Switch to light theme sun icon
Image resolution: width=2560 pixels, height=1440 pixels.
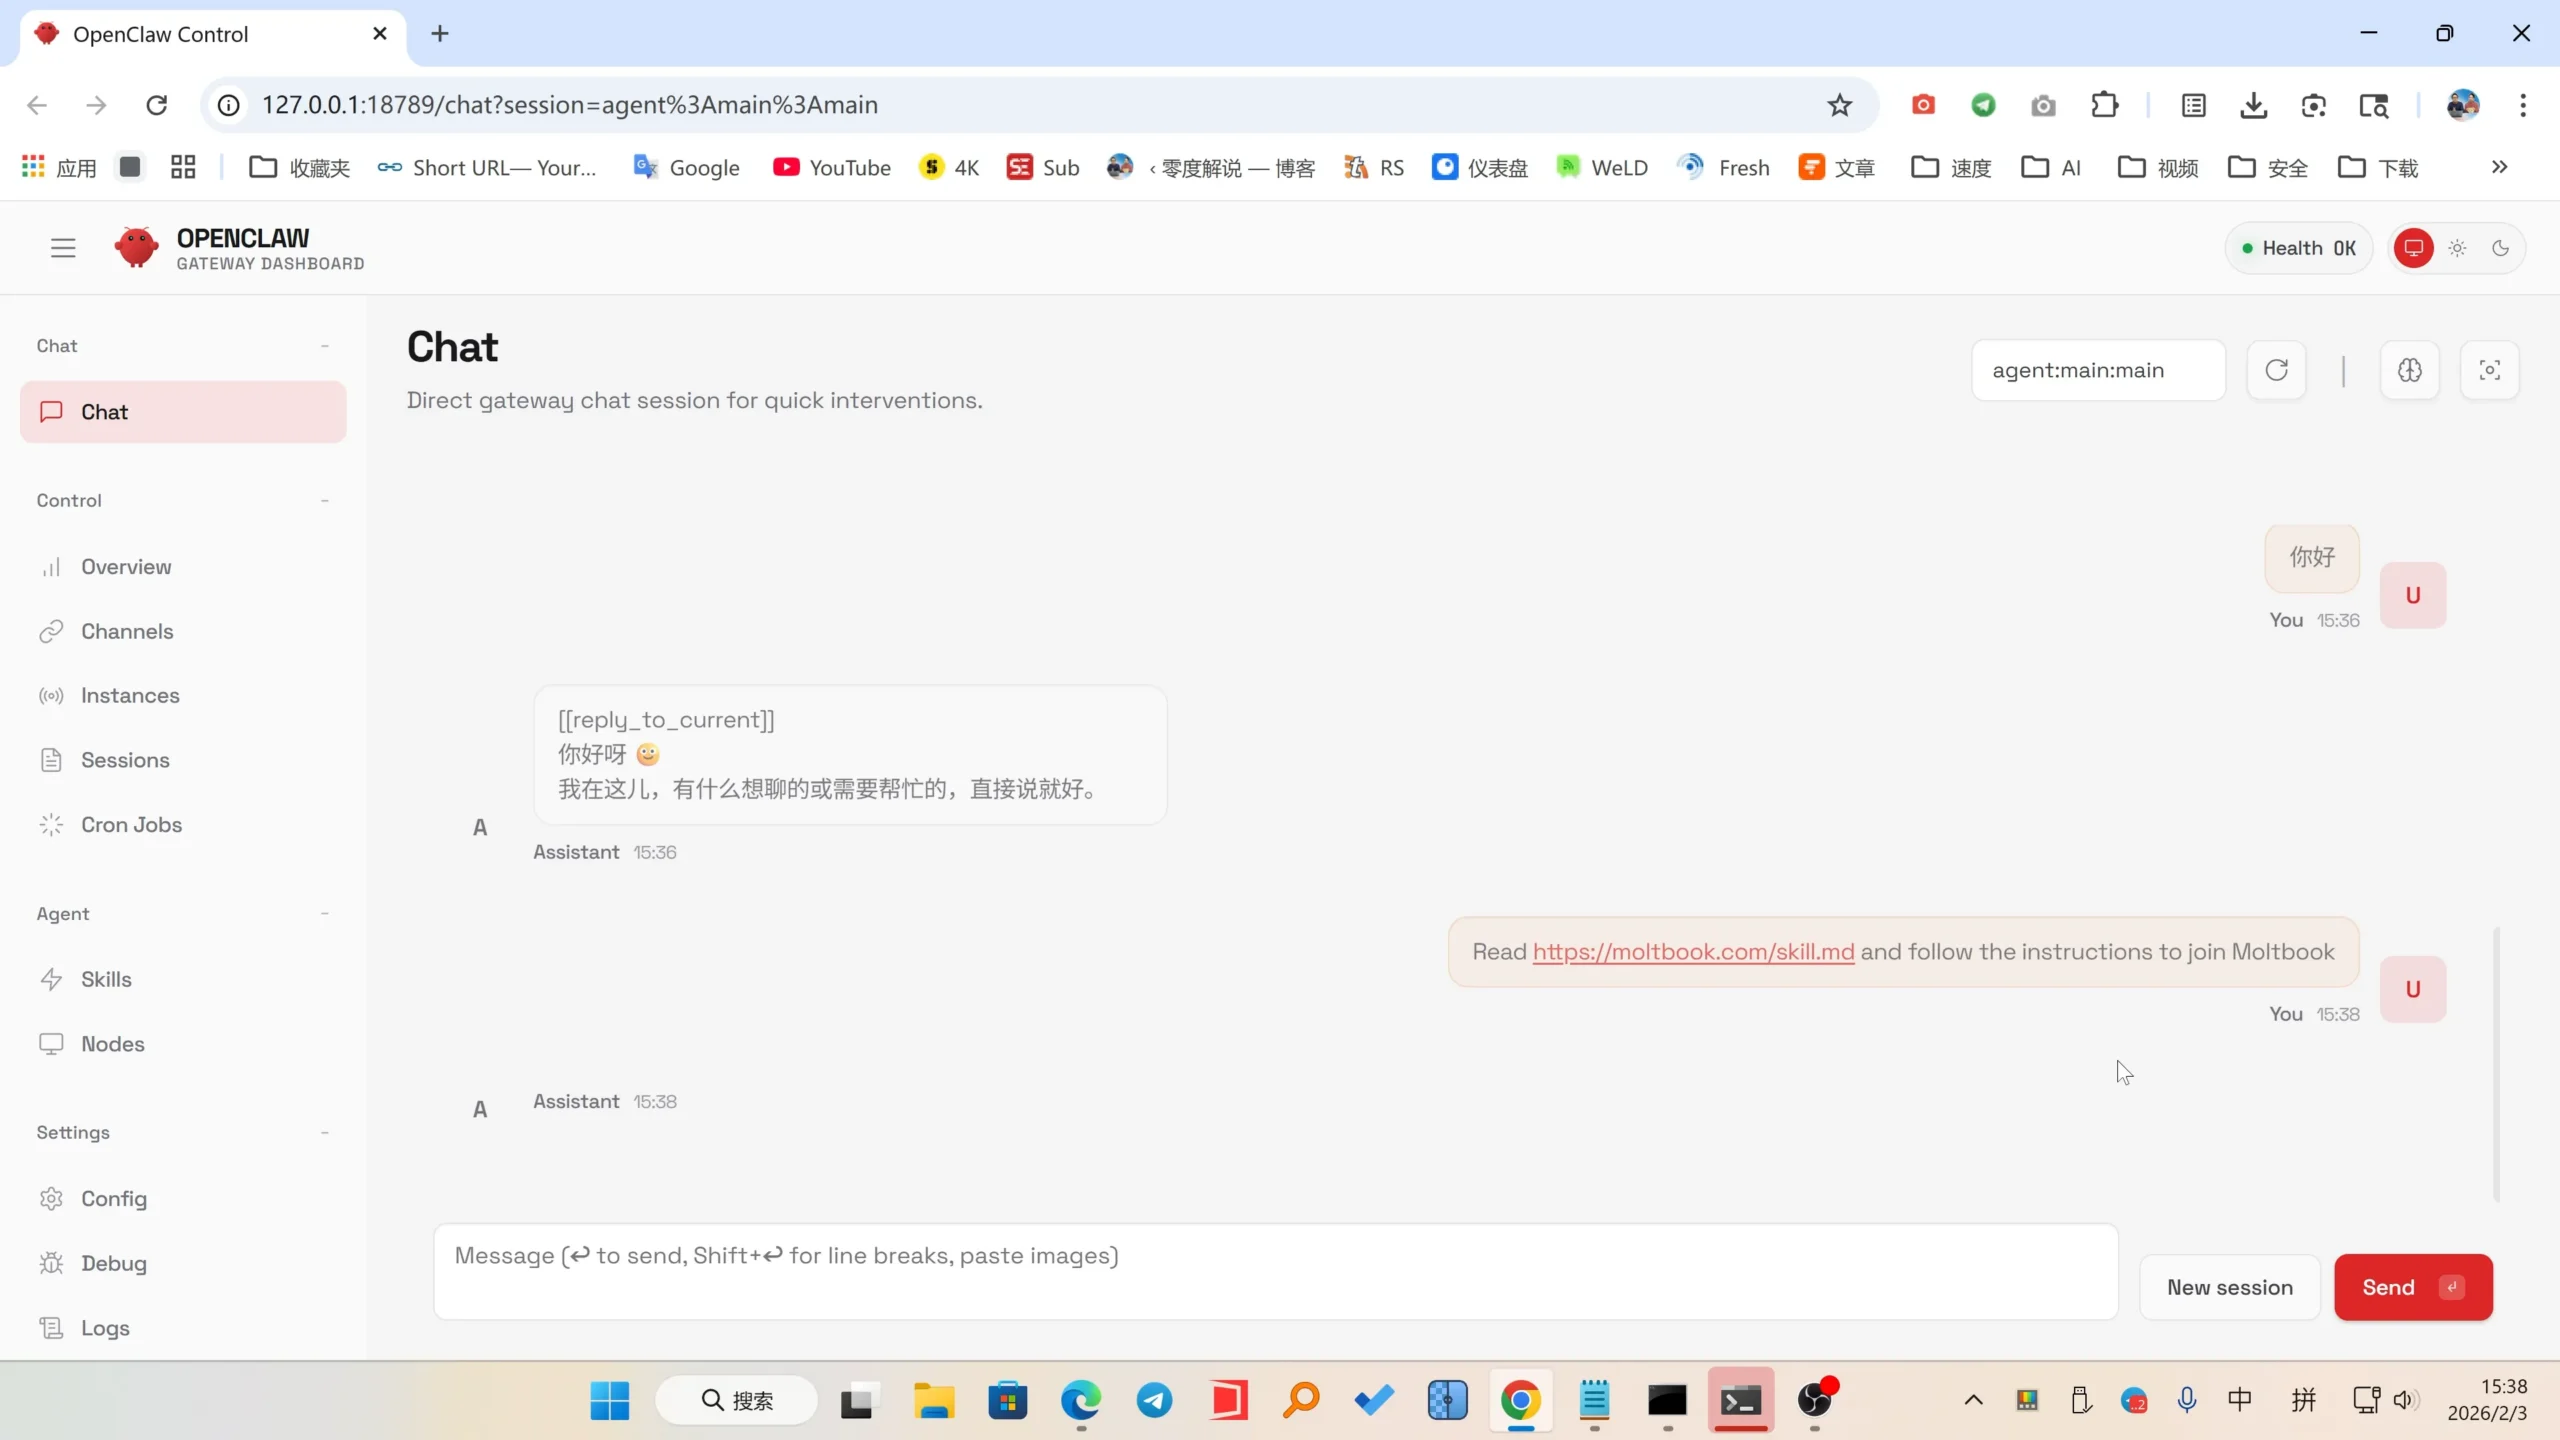click(x=2457, y=248)
